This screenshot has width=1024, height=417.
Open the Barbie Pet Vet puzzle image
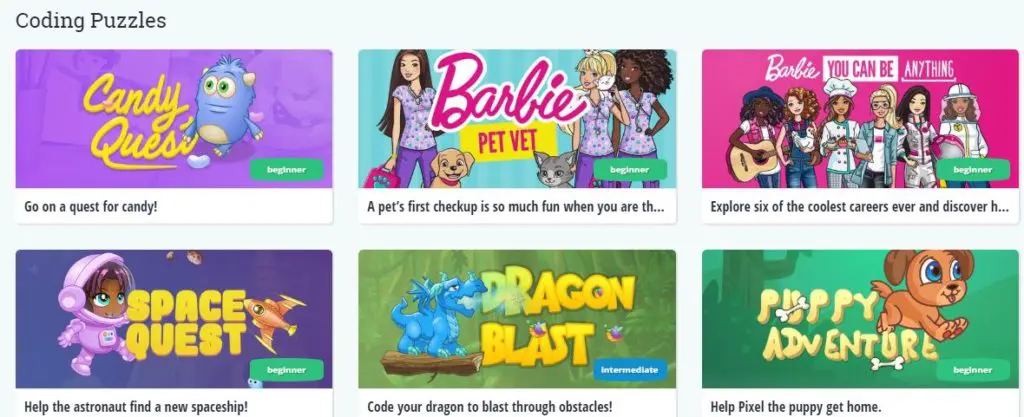(x=517, y=119)
